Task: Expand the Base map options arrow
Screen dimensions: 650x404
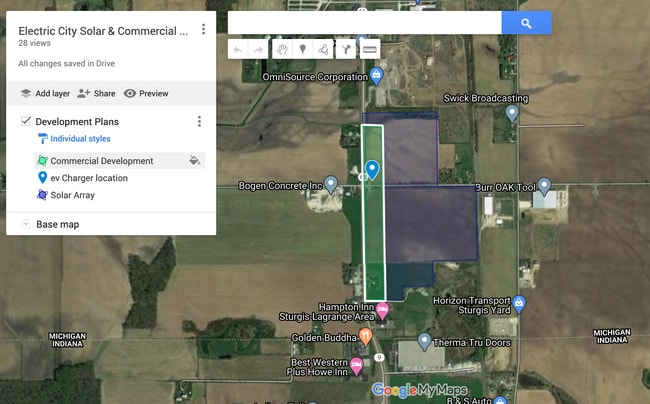Action: tap(25, 224)
